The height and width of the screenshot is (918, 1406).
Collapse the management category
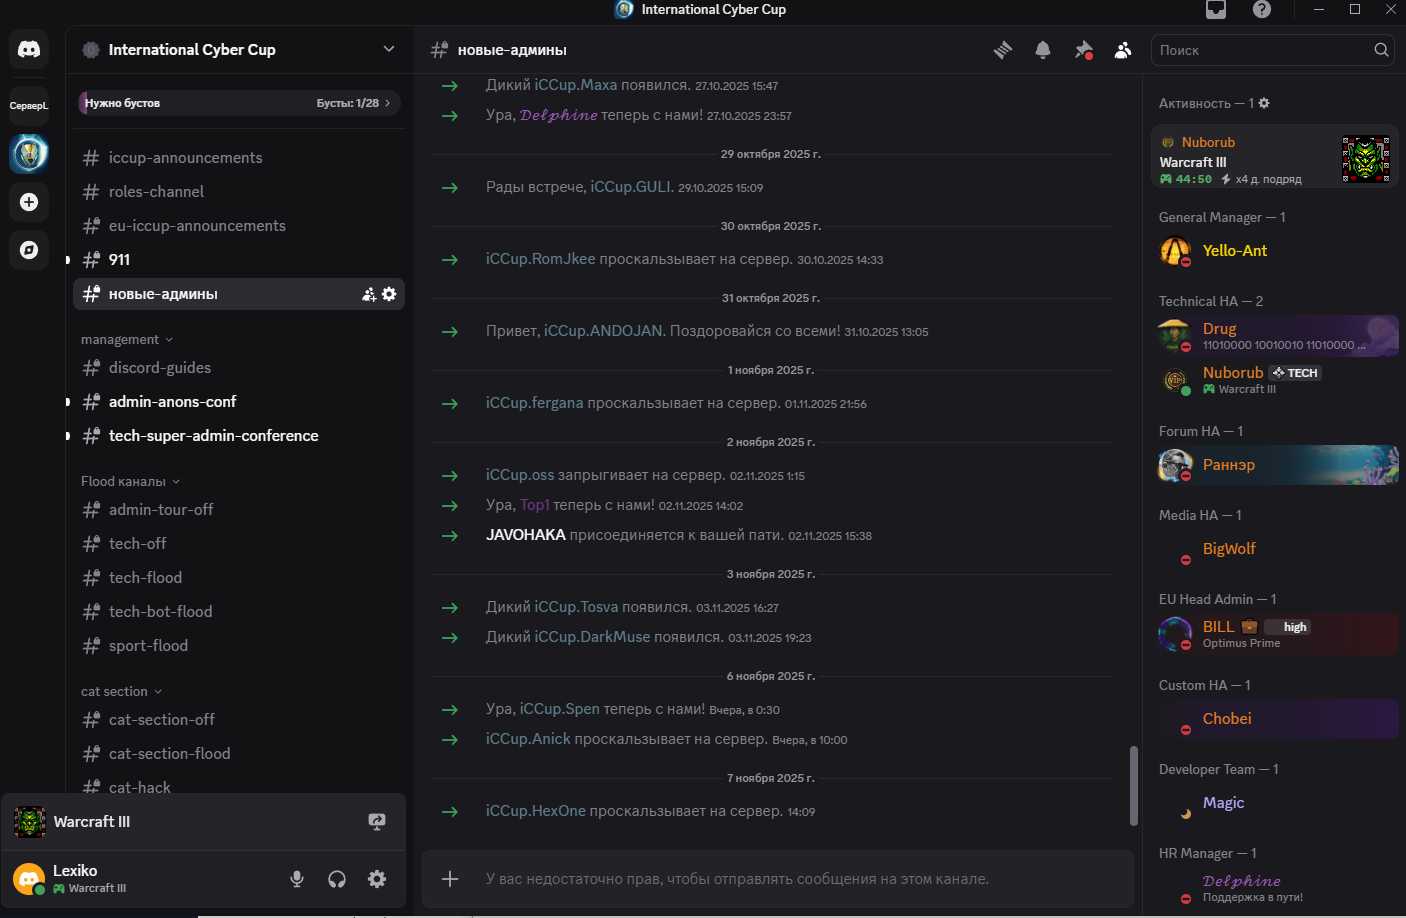coord(127,340)
